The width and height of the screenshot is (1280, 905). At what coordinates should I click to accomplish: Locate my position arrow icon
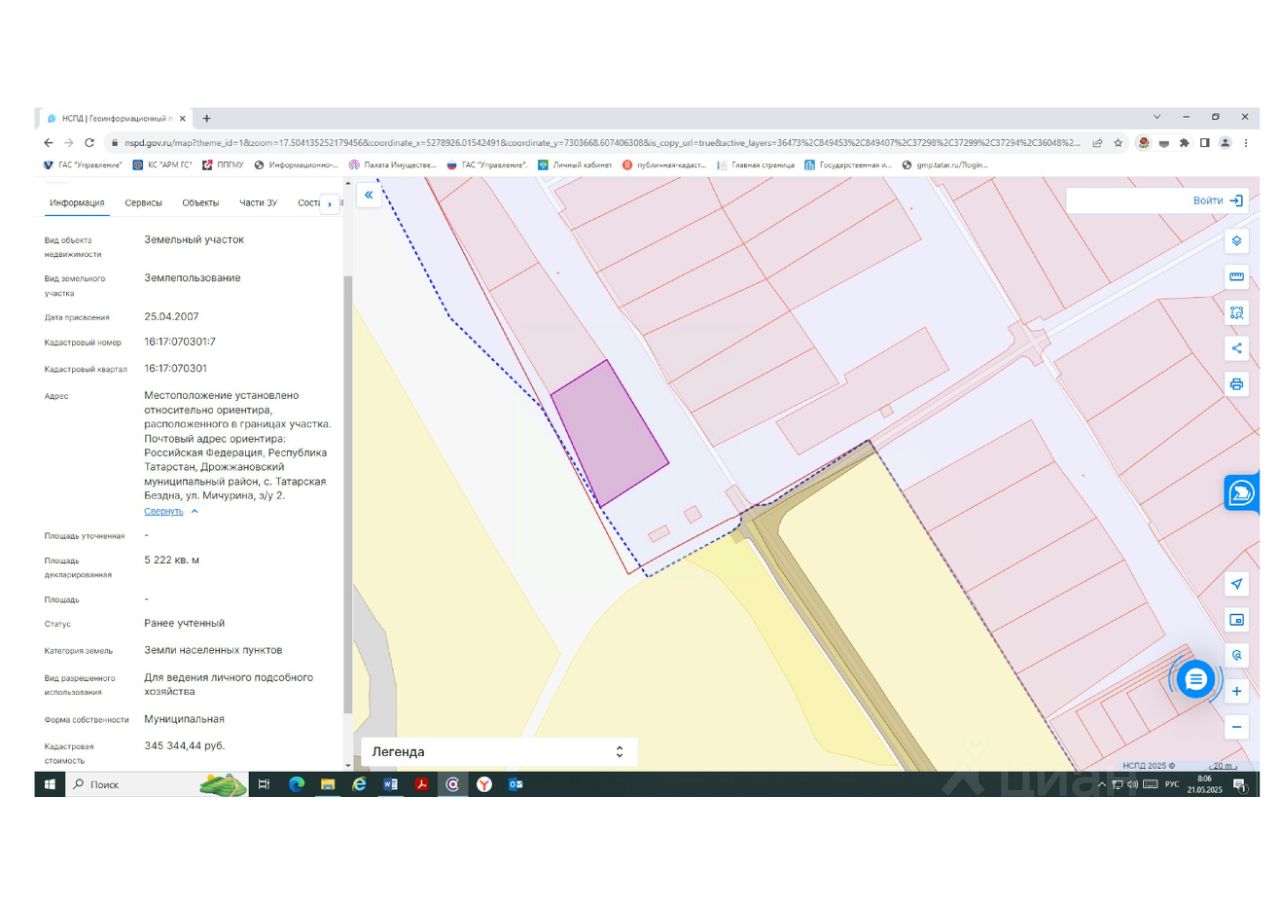[1237, 584]
